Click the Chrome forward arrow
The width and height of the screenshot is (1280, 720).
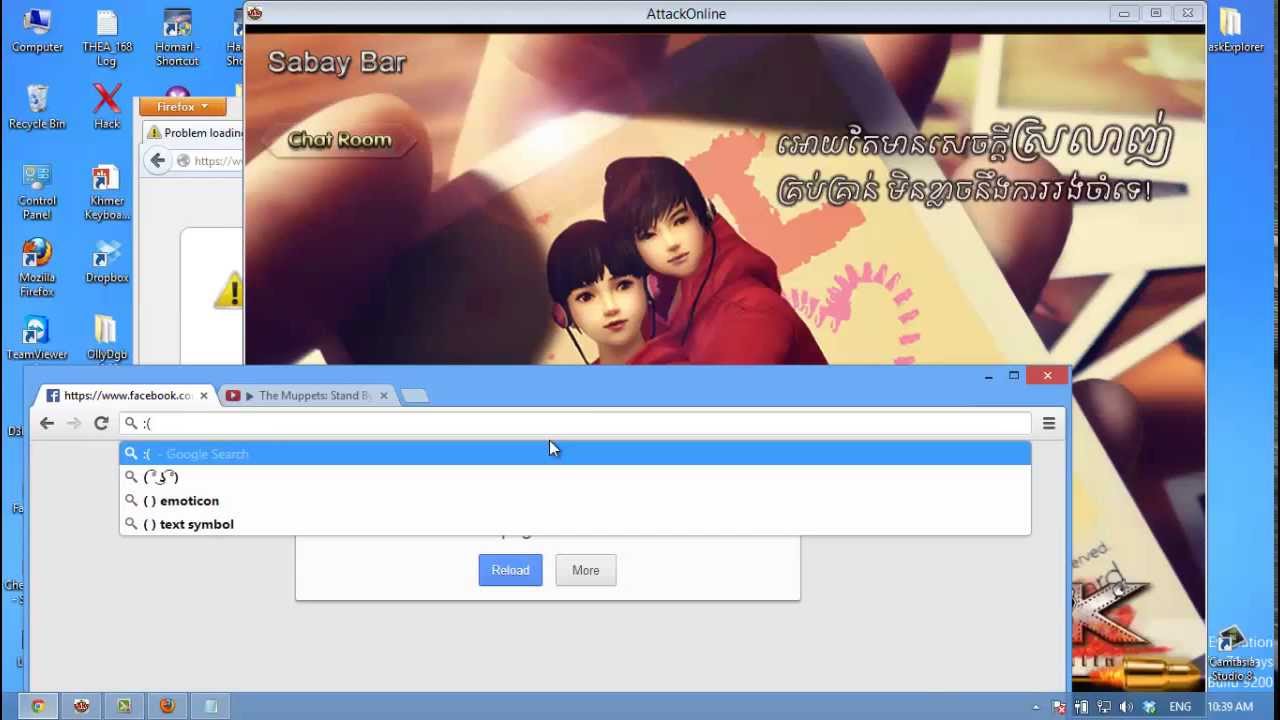[x=74, y=423]
